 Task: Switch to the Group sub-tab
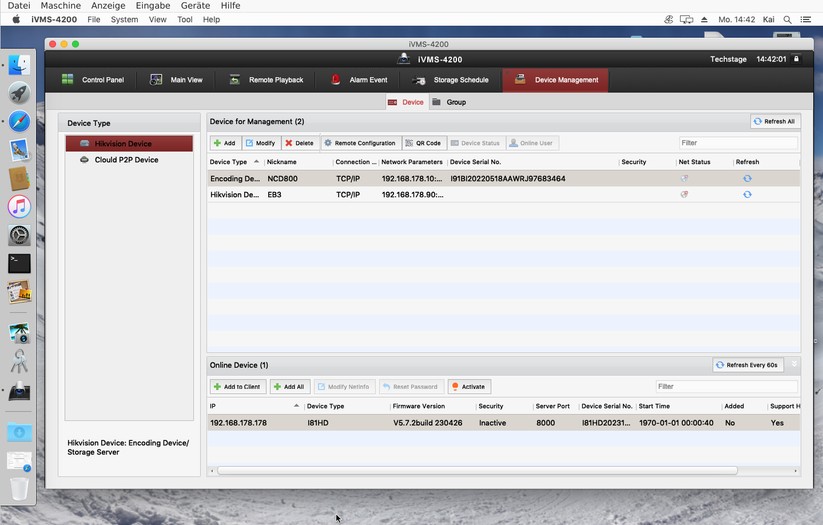[449, 102]
